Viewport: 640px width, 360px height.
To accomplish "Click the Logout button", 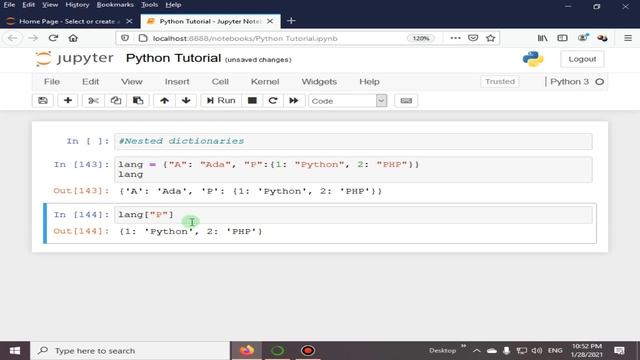I will click(x=582, y=59).
